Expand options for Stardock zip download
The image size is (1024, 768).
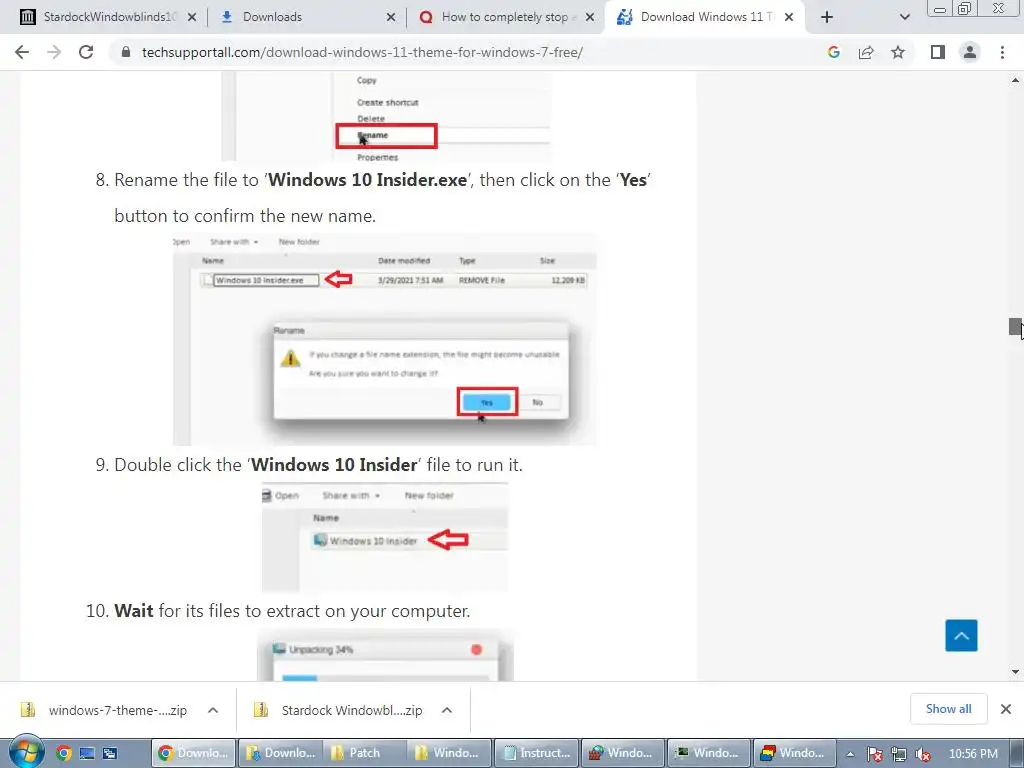(447, 710)
